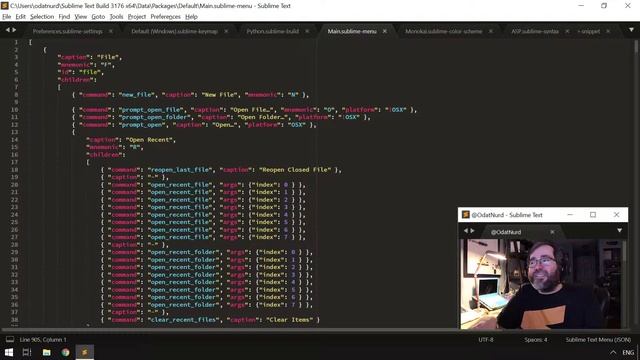The width and height of the screenshot is (640, 360).
Task: Click the "New File" caption text
Action: pyautogui.click(x=220, y=95)
